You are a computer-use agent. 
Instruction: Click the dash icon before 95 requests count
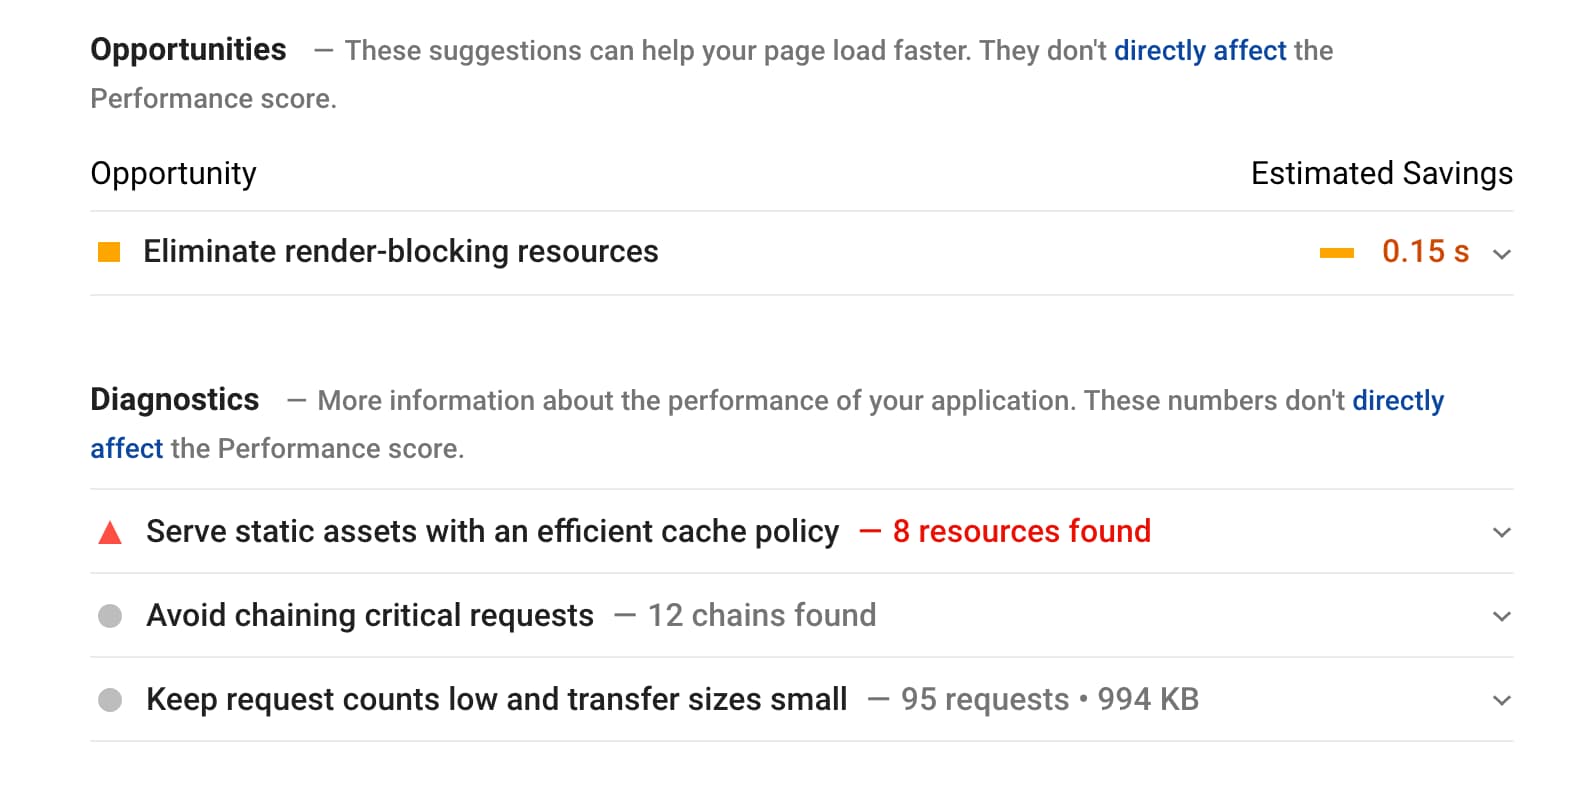coord(877,699)
